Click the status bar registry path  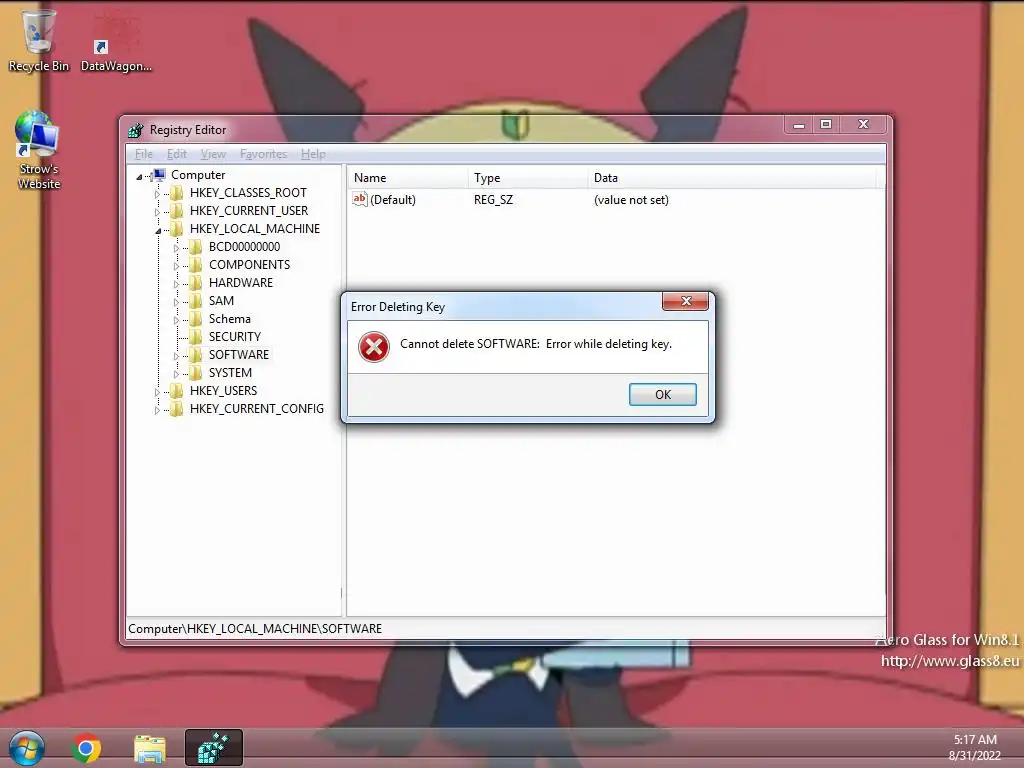tap(255, 629)
